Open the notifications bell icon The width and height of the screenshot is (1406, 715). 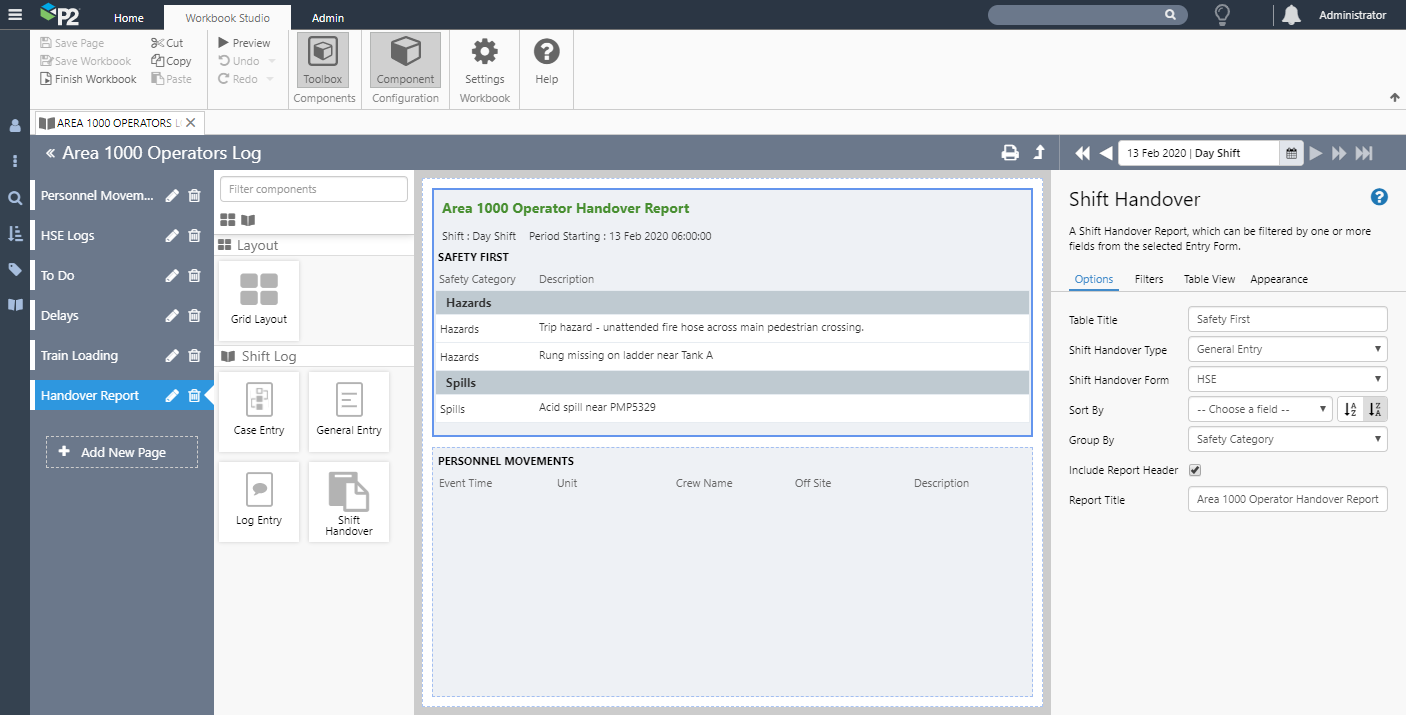click(x=1291, y=15)
